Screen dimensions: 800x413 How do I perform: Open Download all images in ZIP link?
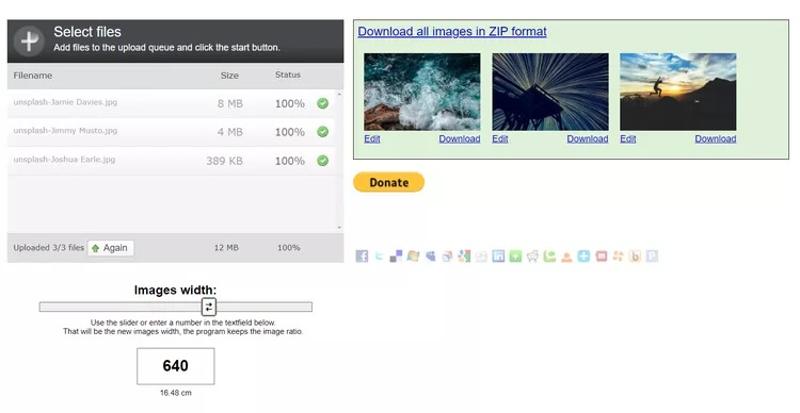pos(452,31)
